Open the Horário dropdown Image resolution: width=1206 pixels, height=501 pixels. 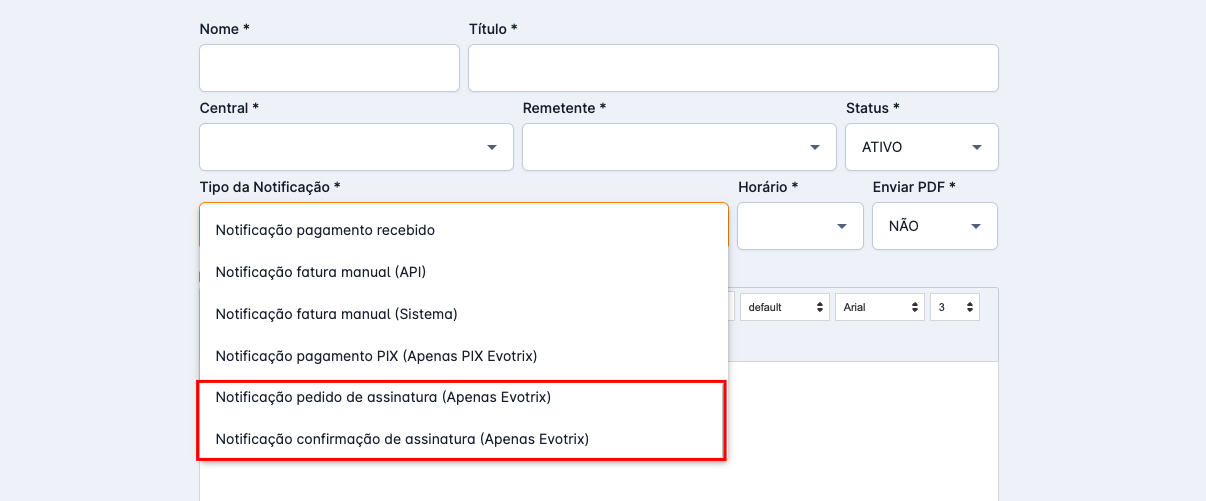(x=800, y=226)
